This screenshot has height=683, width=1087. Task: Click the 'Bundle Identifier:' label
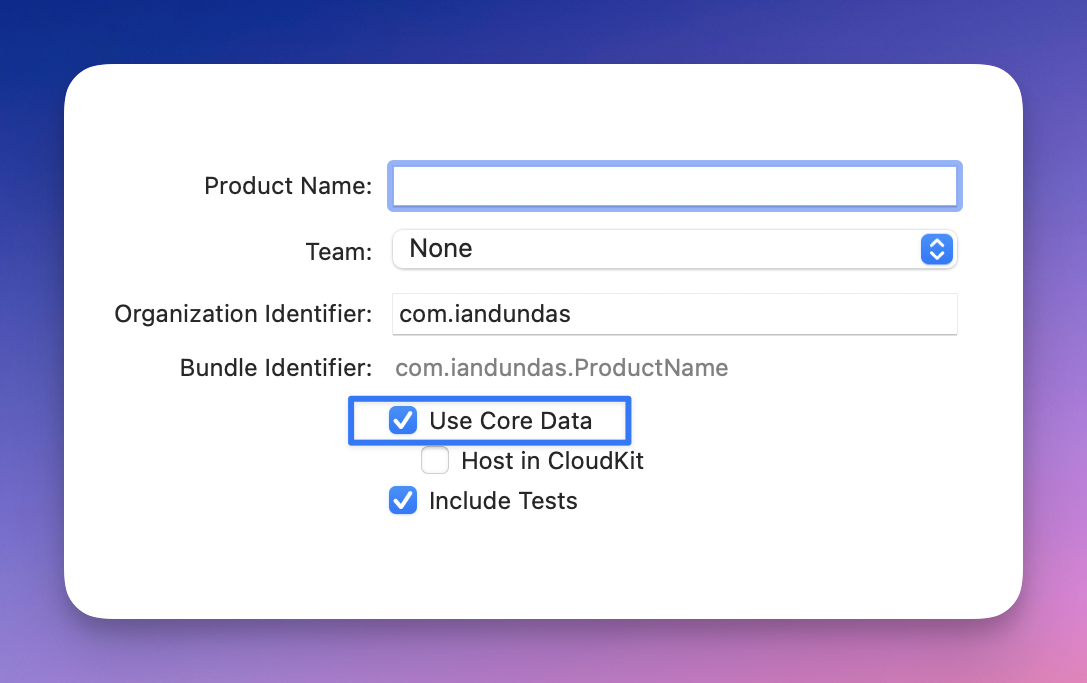276,368
